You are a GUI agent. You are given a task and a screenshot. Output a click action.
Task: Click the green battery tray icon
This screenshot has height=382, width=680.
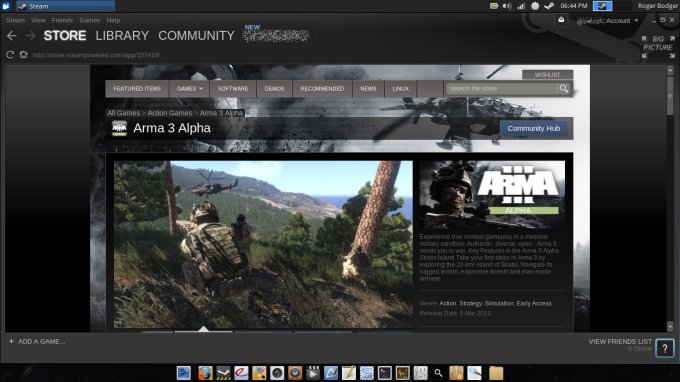(494, 6)
